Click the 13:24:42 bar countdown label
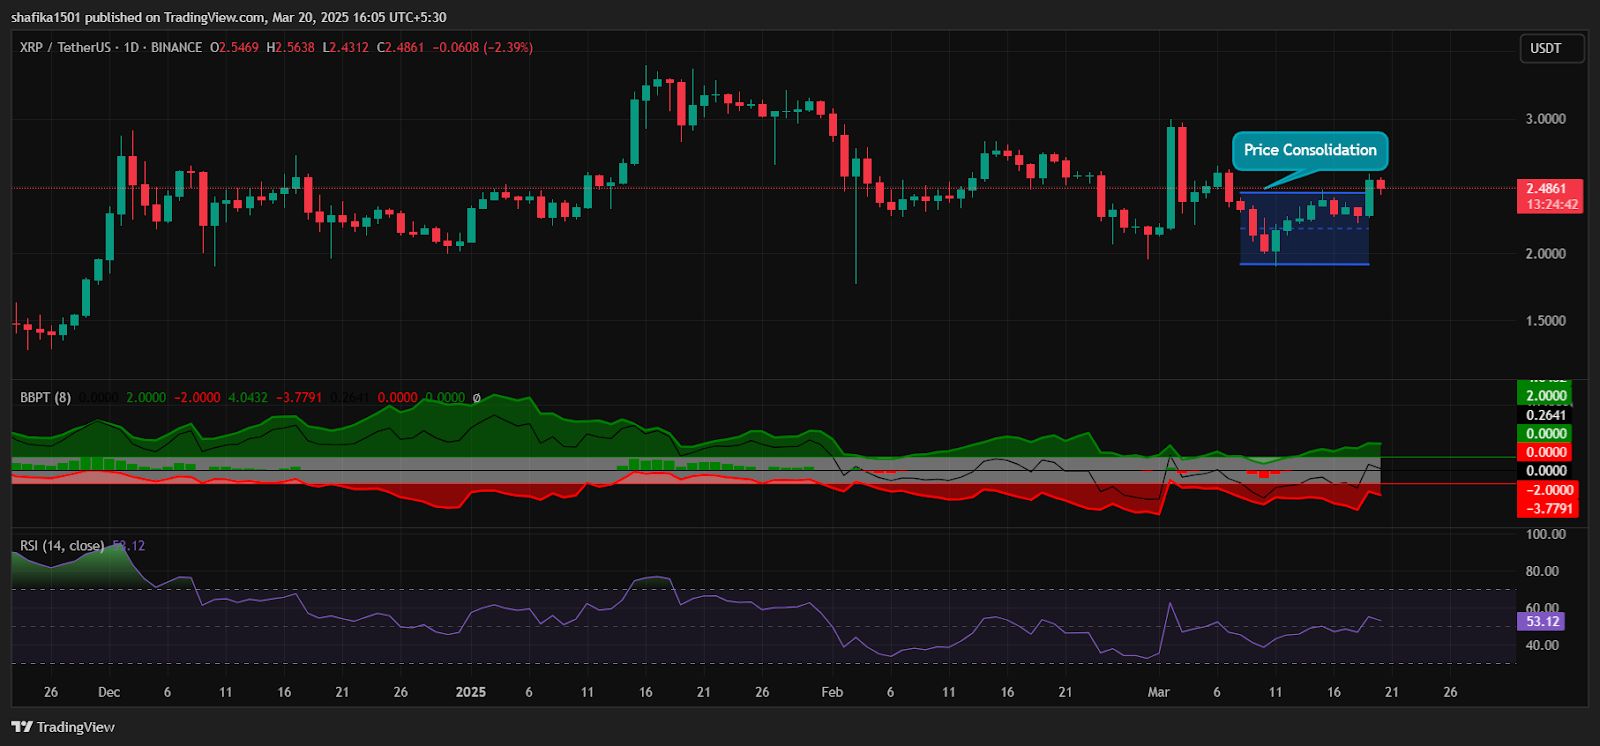The width and height of the screenshot is (1600, 746). pyautogui.click(x=1551, y=205)
